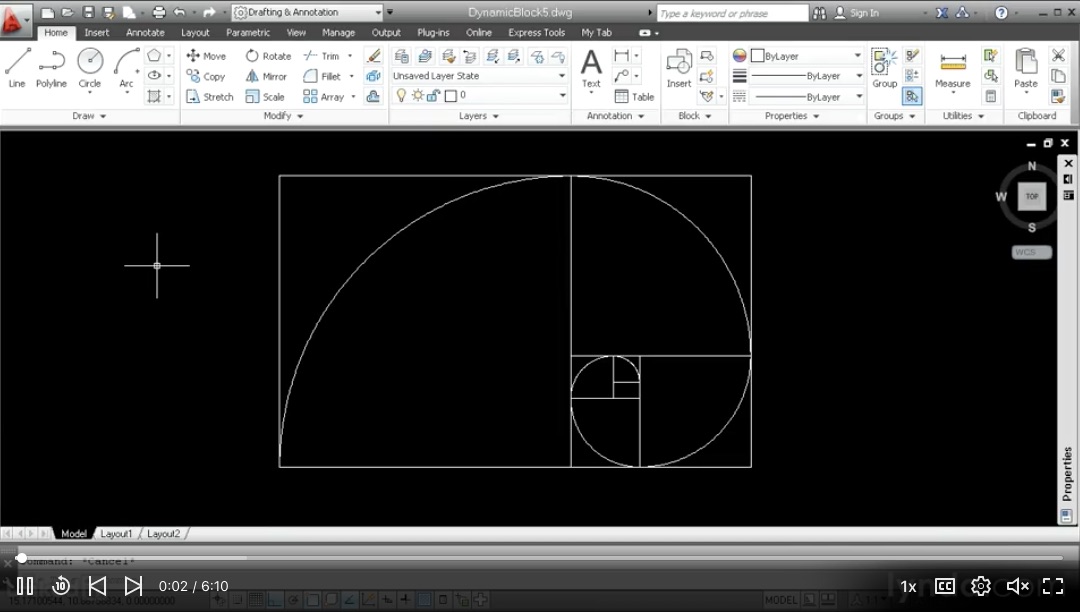
Task: Open object color ByLayer dropdown
Action: (x=807, y=56)
